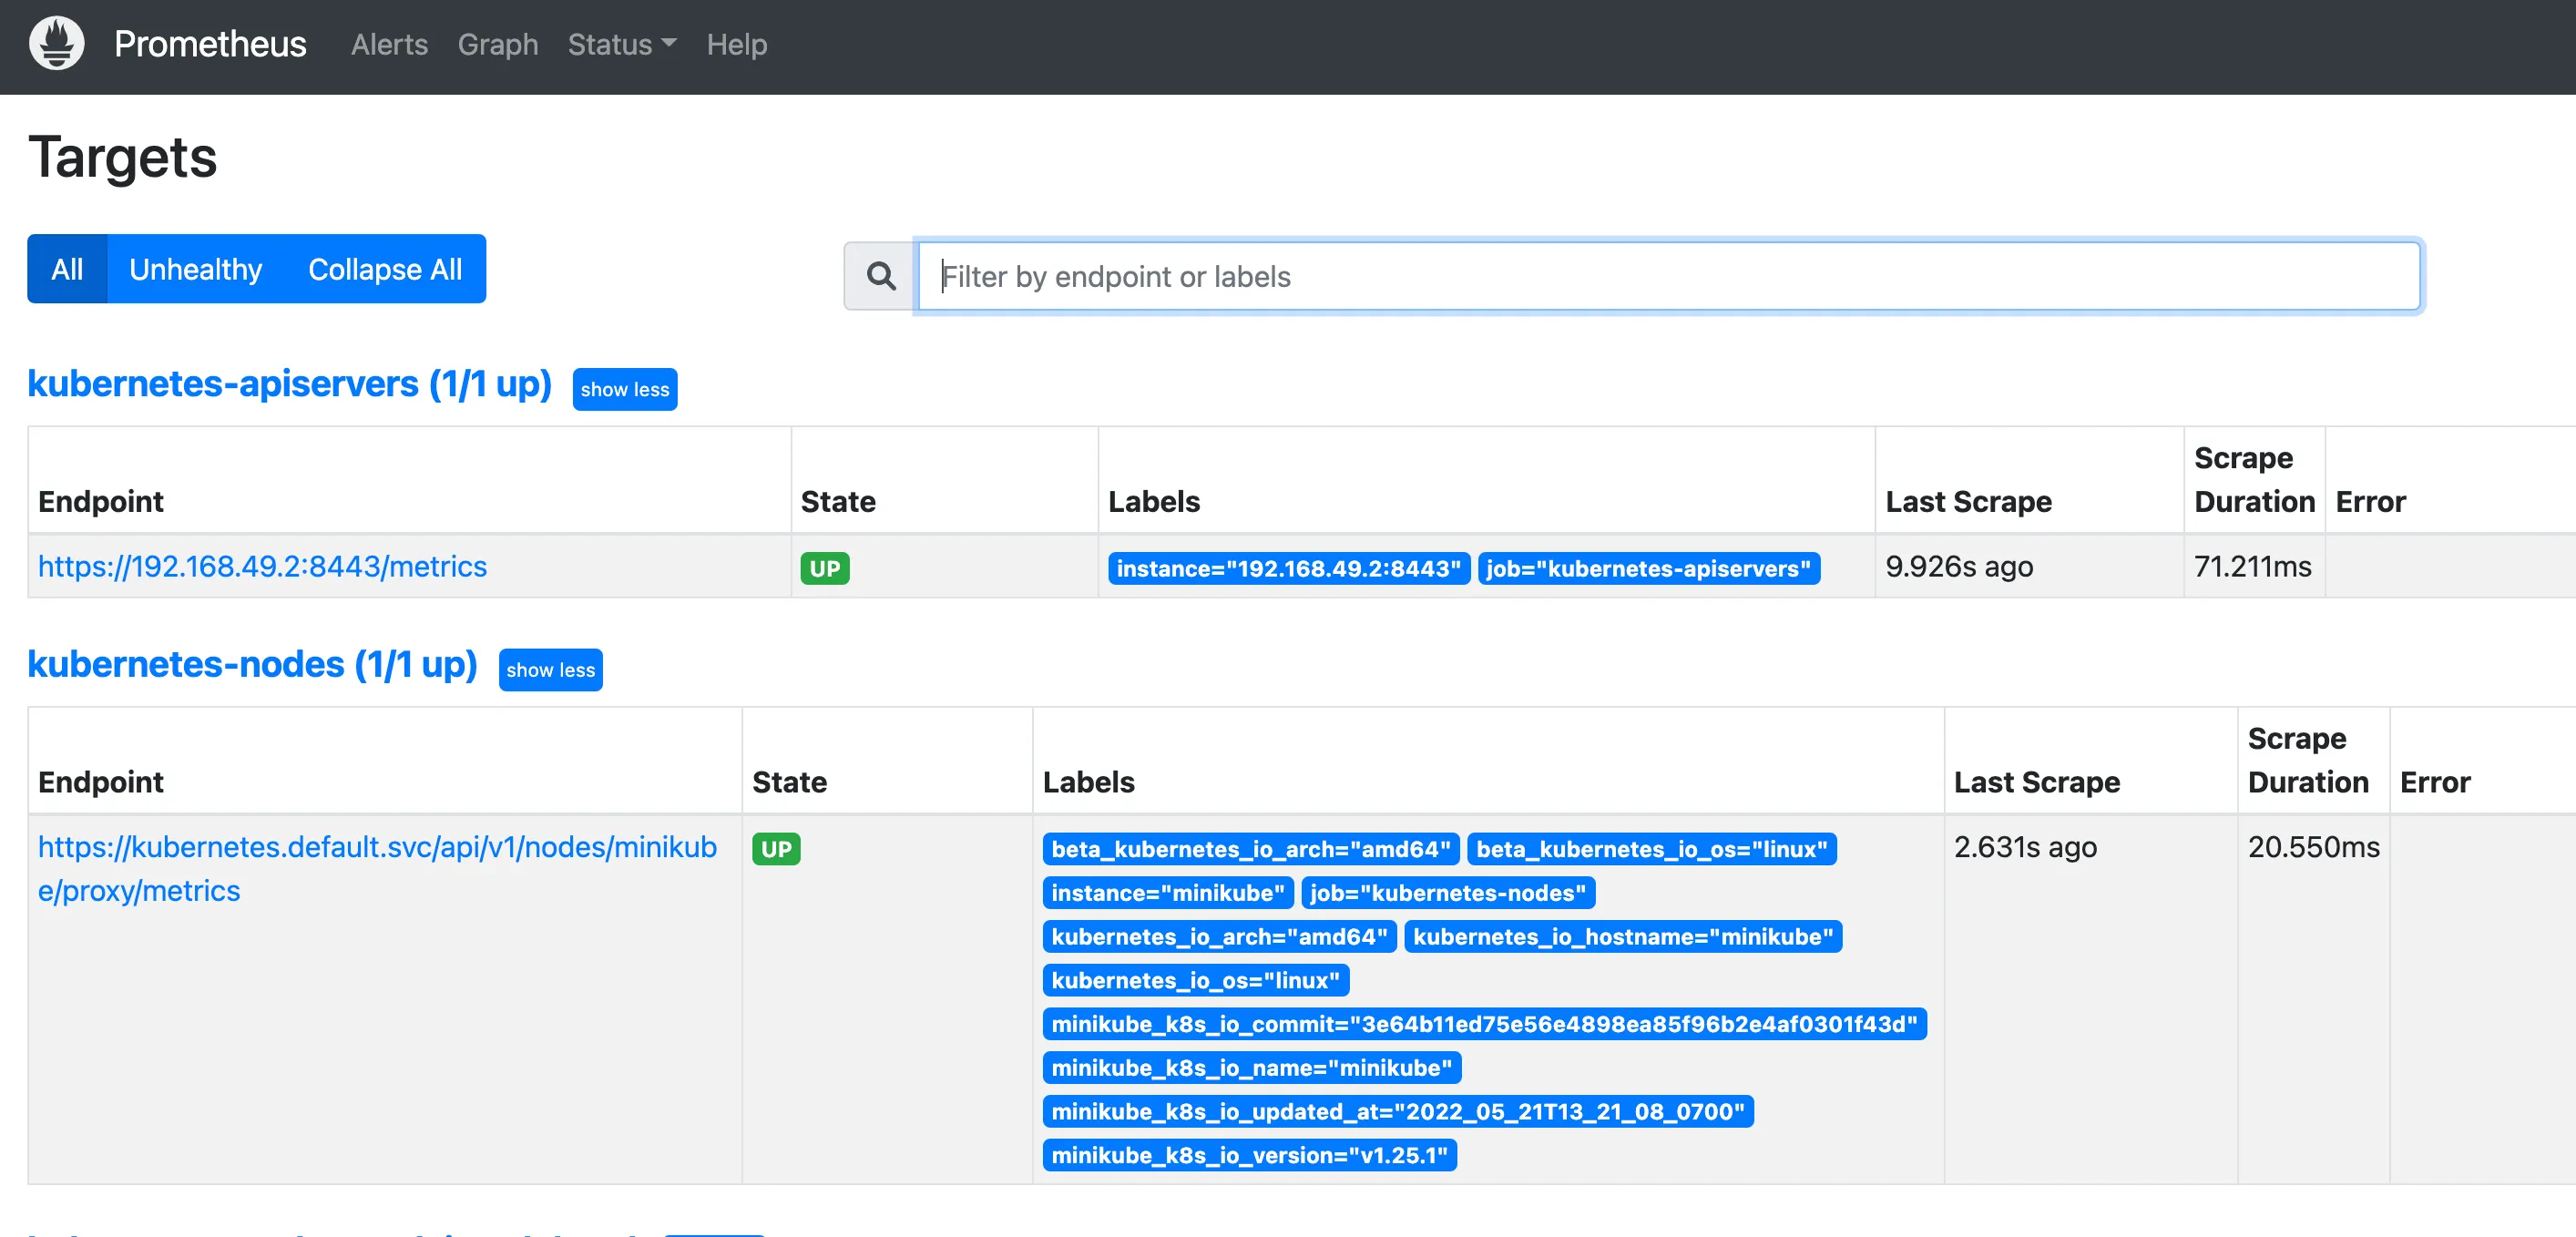The height and width of the screenshot is (1237, 2576).
Task: Click the Prometheus flame logo icon
Action: pyautogui.click(x=57, y=44)
